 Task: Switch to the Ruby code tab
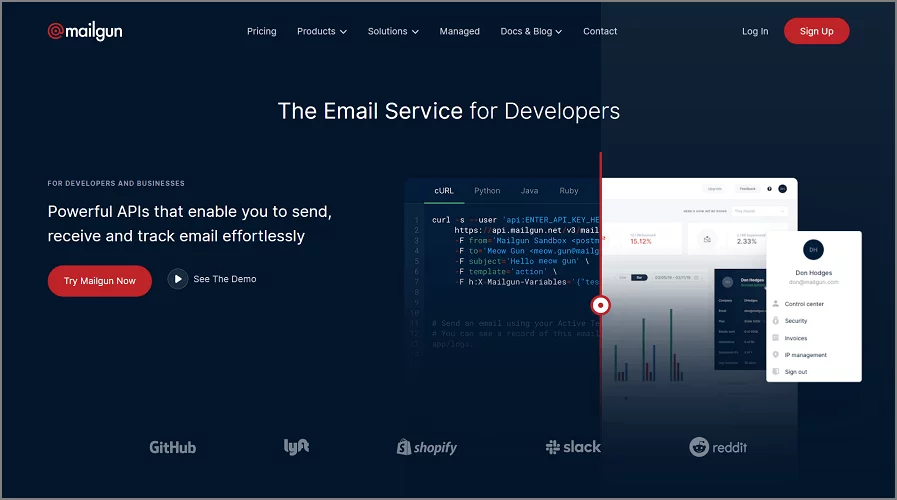pyautogui.click(x=569, y=191)
